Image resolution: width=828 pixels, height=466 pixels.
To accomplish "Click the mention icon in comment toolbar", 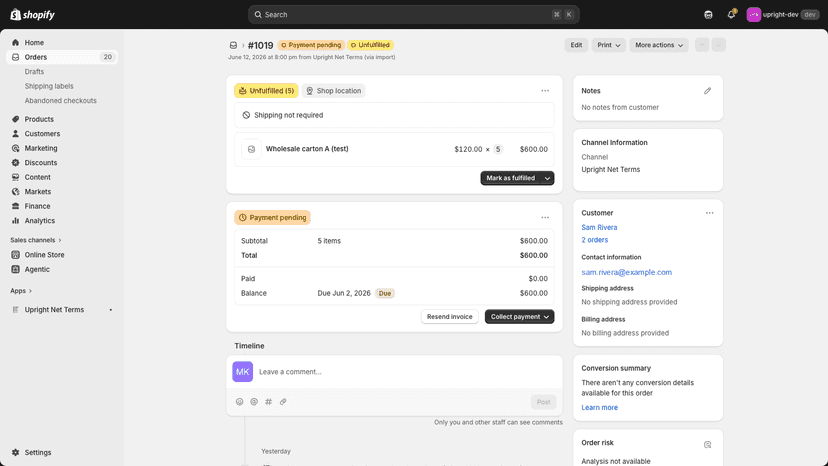I will pyautogui.click(x=254, y=402).
